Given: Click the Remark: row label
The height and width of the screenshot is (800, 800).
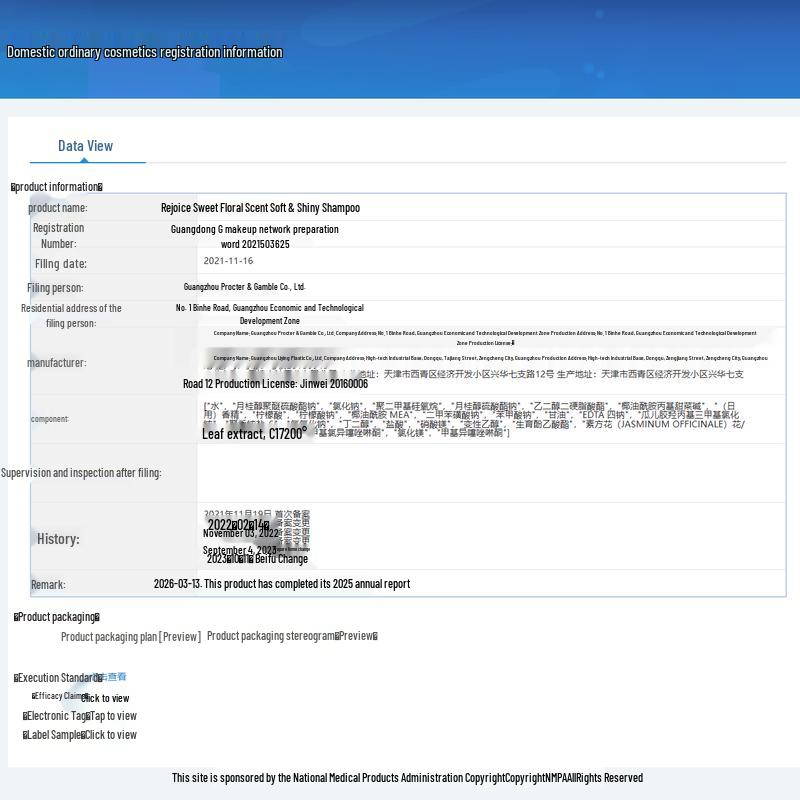Looking at the screenshot, I should pyautogui.click(x=48, y=585).
